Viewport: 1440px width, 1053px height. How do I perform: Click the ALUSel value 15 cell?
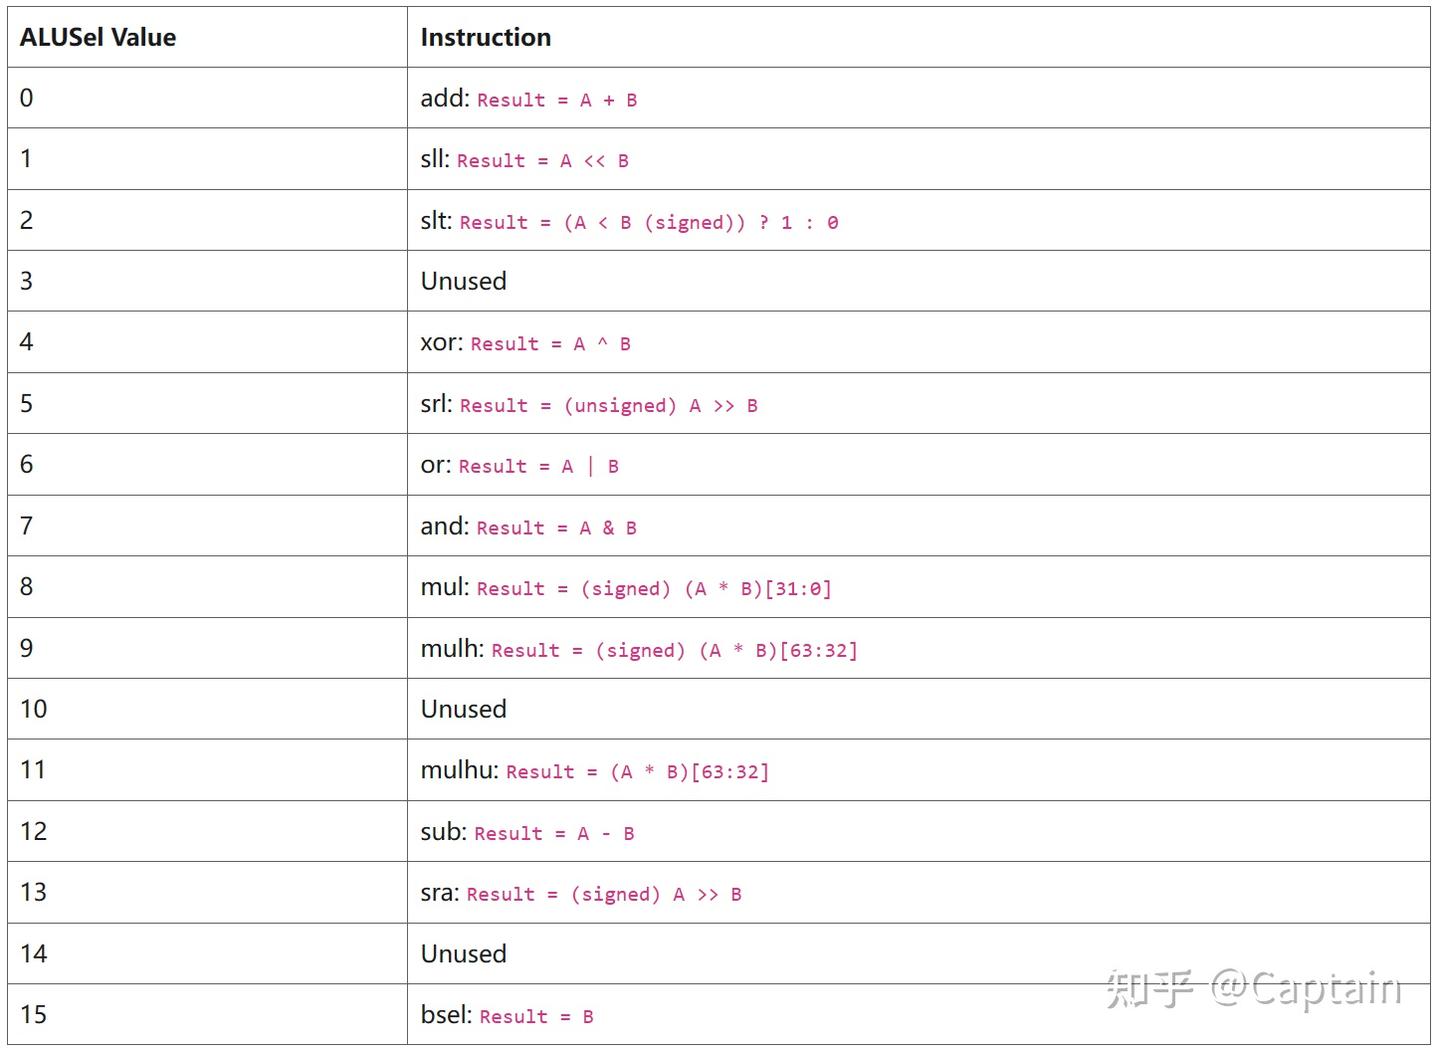34,1015
